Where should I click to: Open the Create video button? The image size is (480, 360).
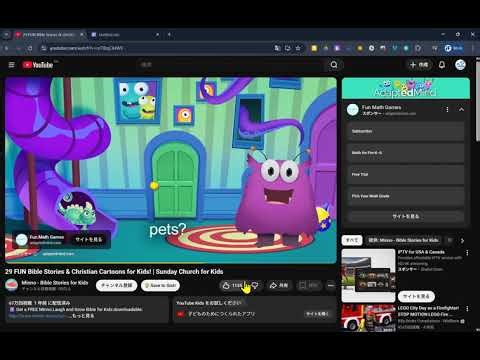coord(419,65)
